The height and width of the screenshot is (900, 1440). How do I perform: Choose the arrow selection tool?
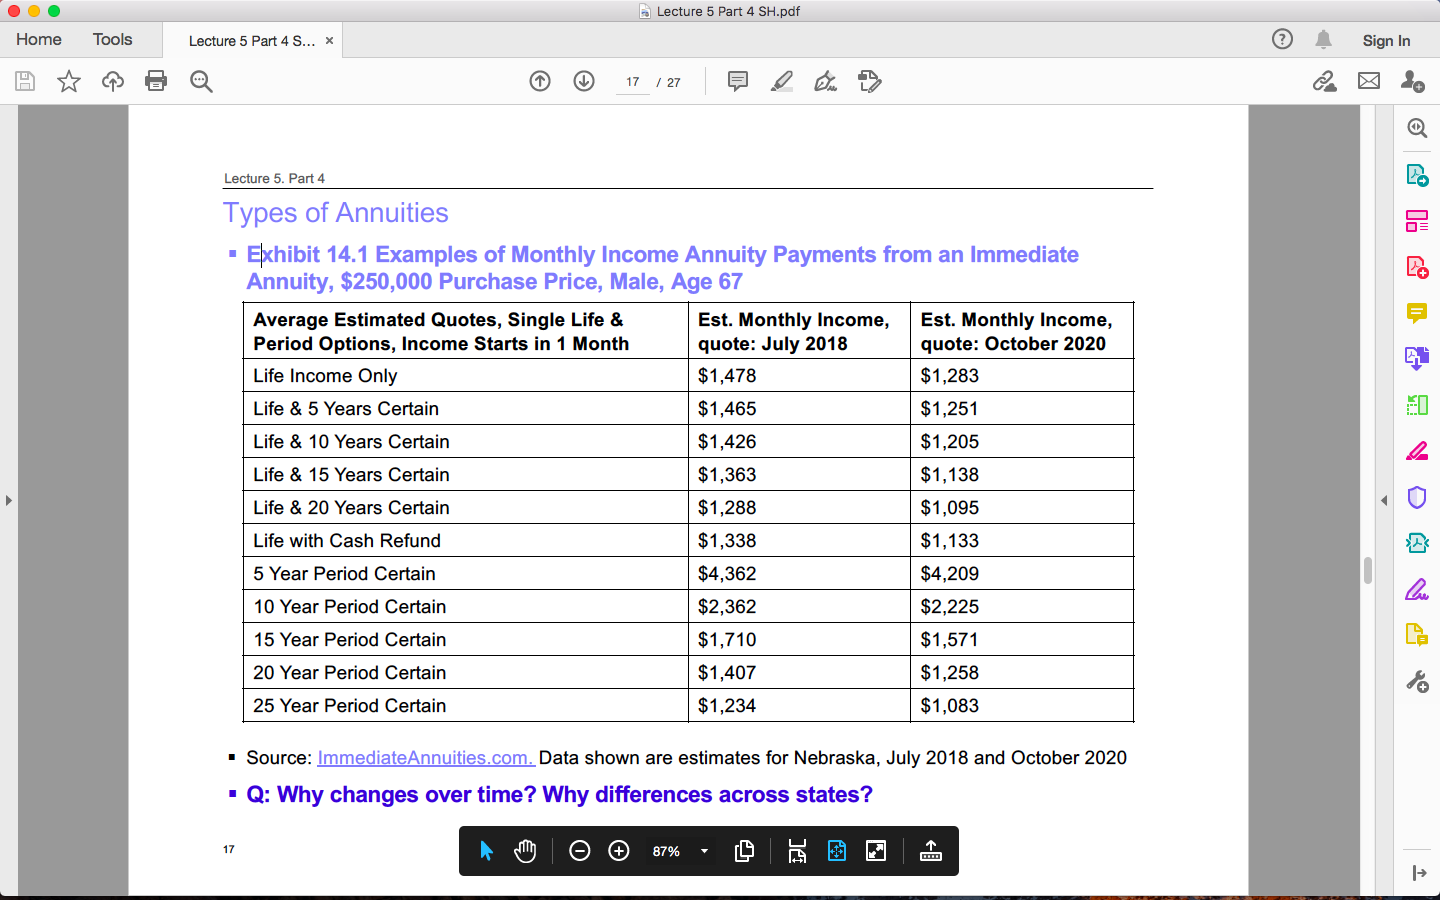click(486, 851)
